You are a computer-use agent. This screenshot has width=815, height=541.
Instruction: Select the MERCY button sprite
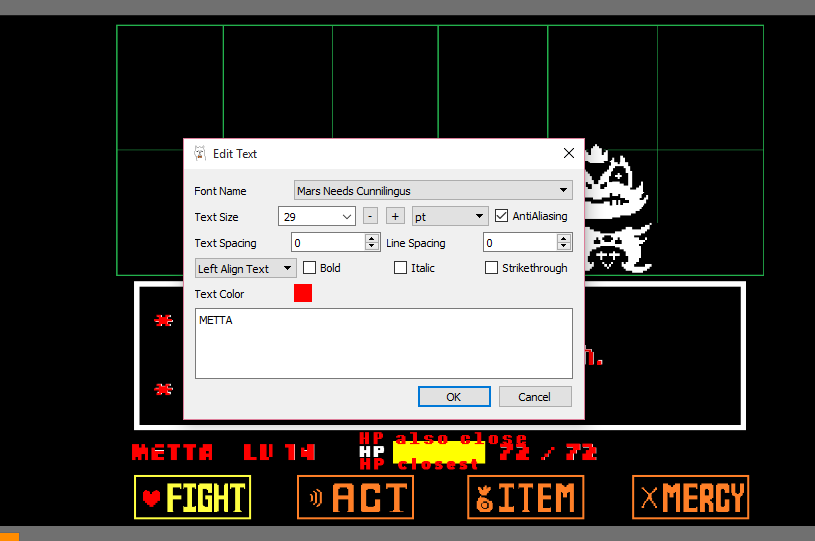690,497
